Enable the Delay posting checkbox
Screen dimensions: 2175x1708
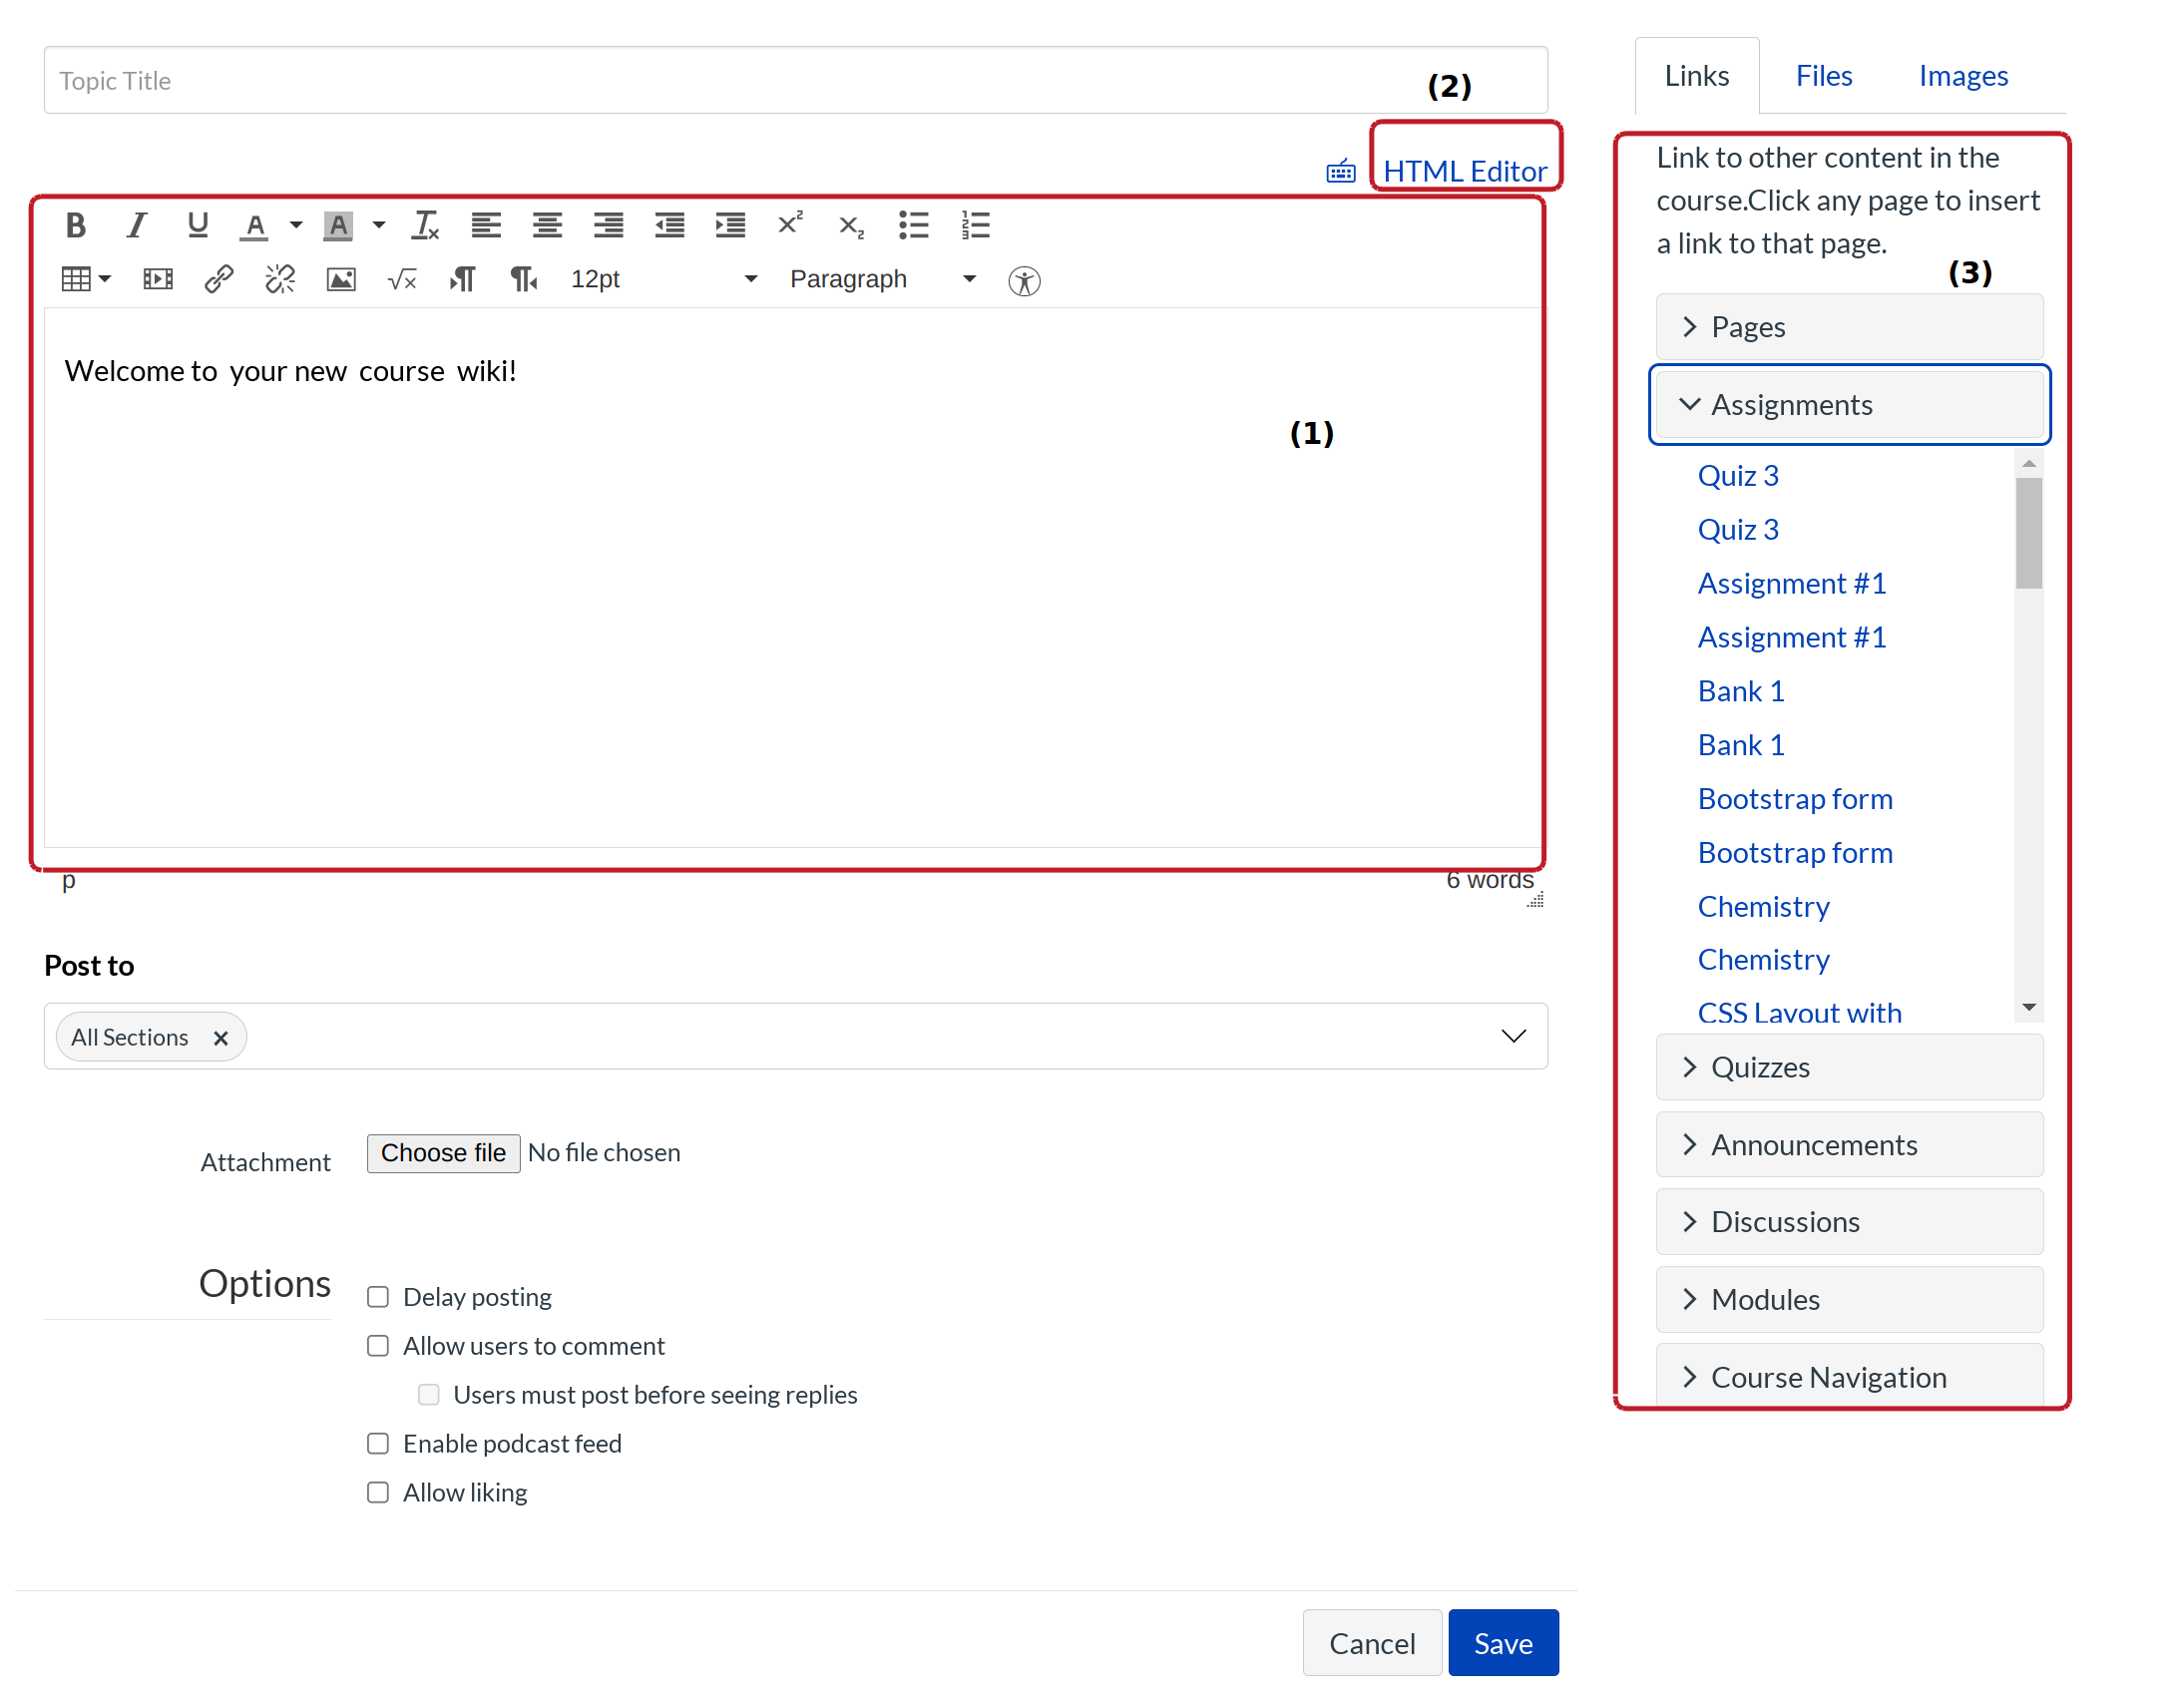[x=378, y=1298]
